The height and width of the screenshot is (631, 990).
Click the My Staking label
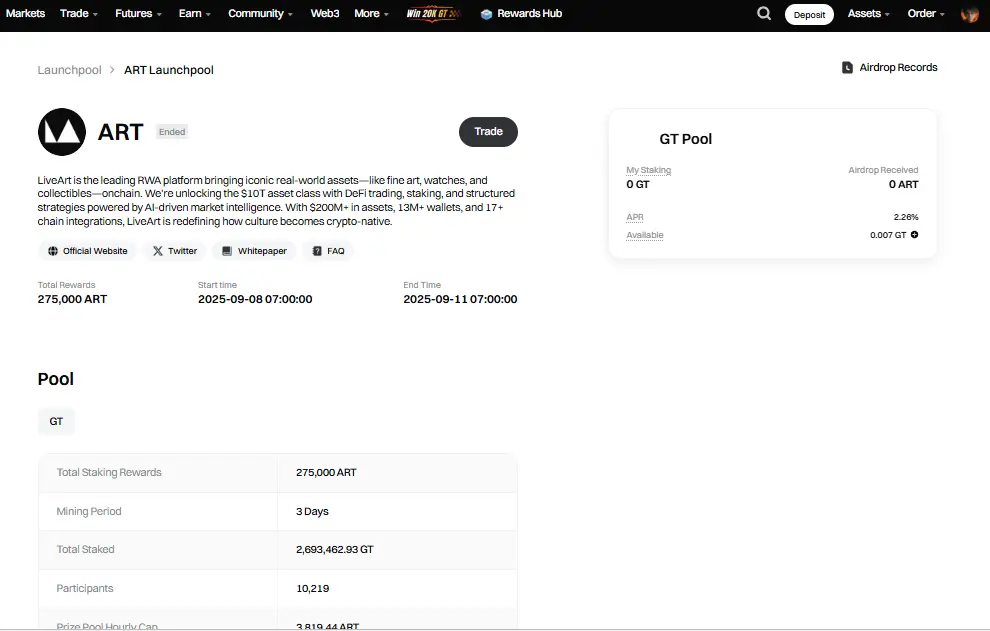click(648, 170)
